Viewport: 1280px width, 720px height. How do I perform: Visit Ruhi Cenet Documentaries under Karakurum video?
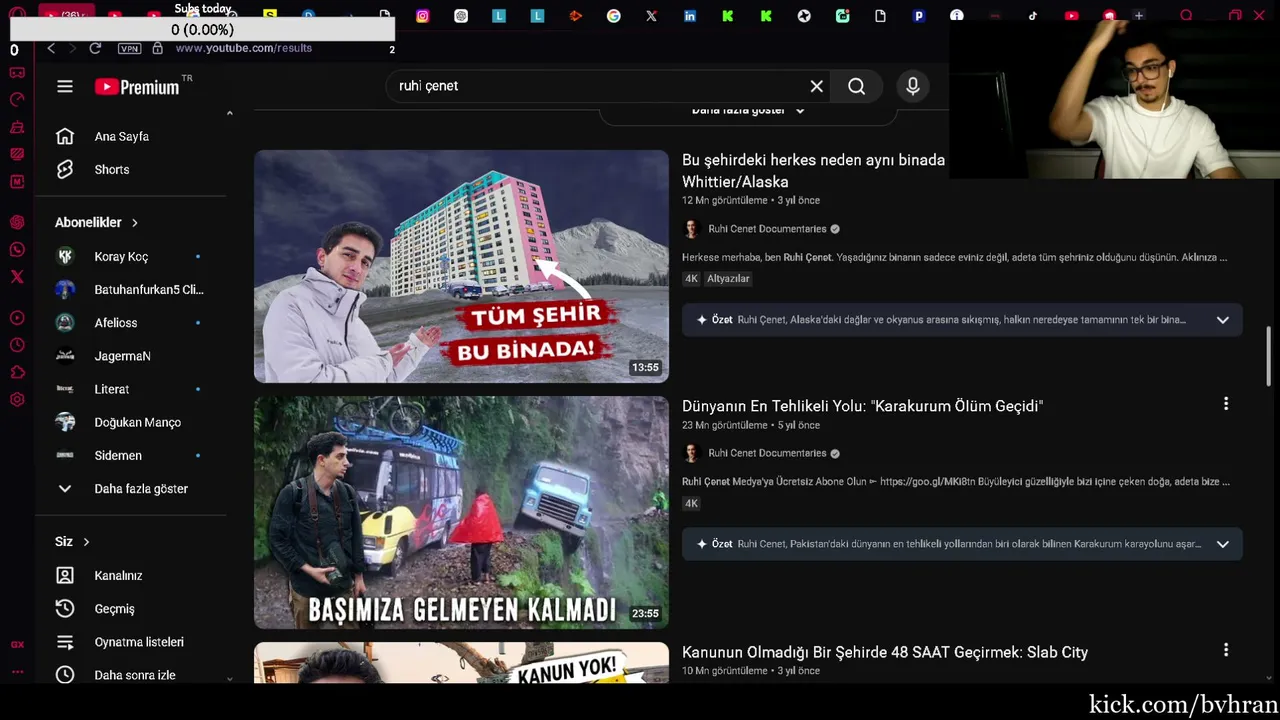point(767,453)
